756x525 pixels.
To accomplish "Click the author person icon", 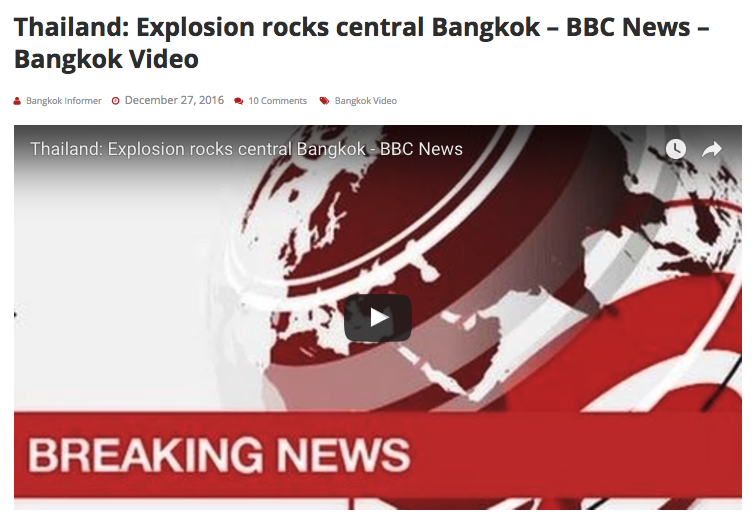I will tap(17, 101).
